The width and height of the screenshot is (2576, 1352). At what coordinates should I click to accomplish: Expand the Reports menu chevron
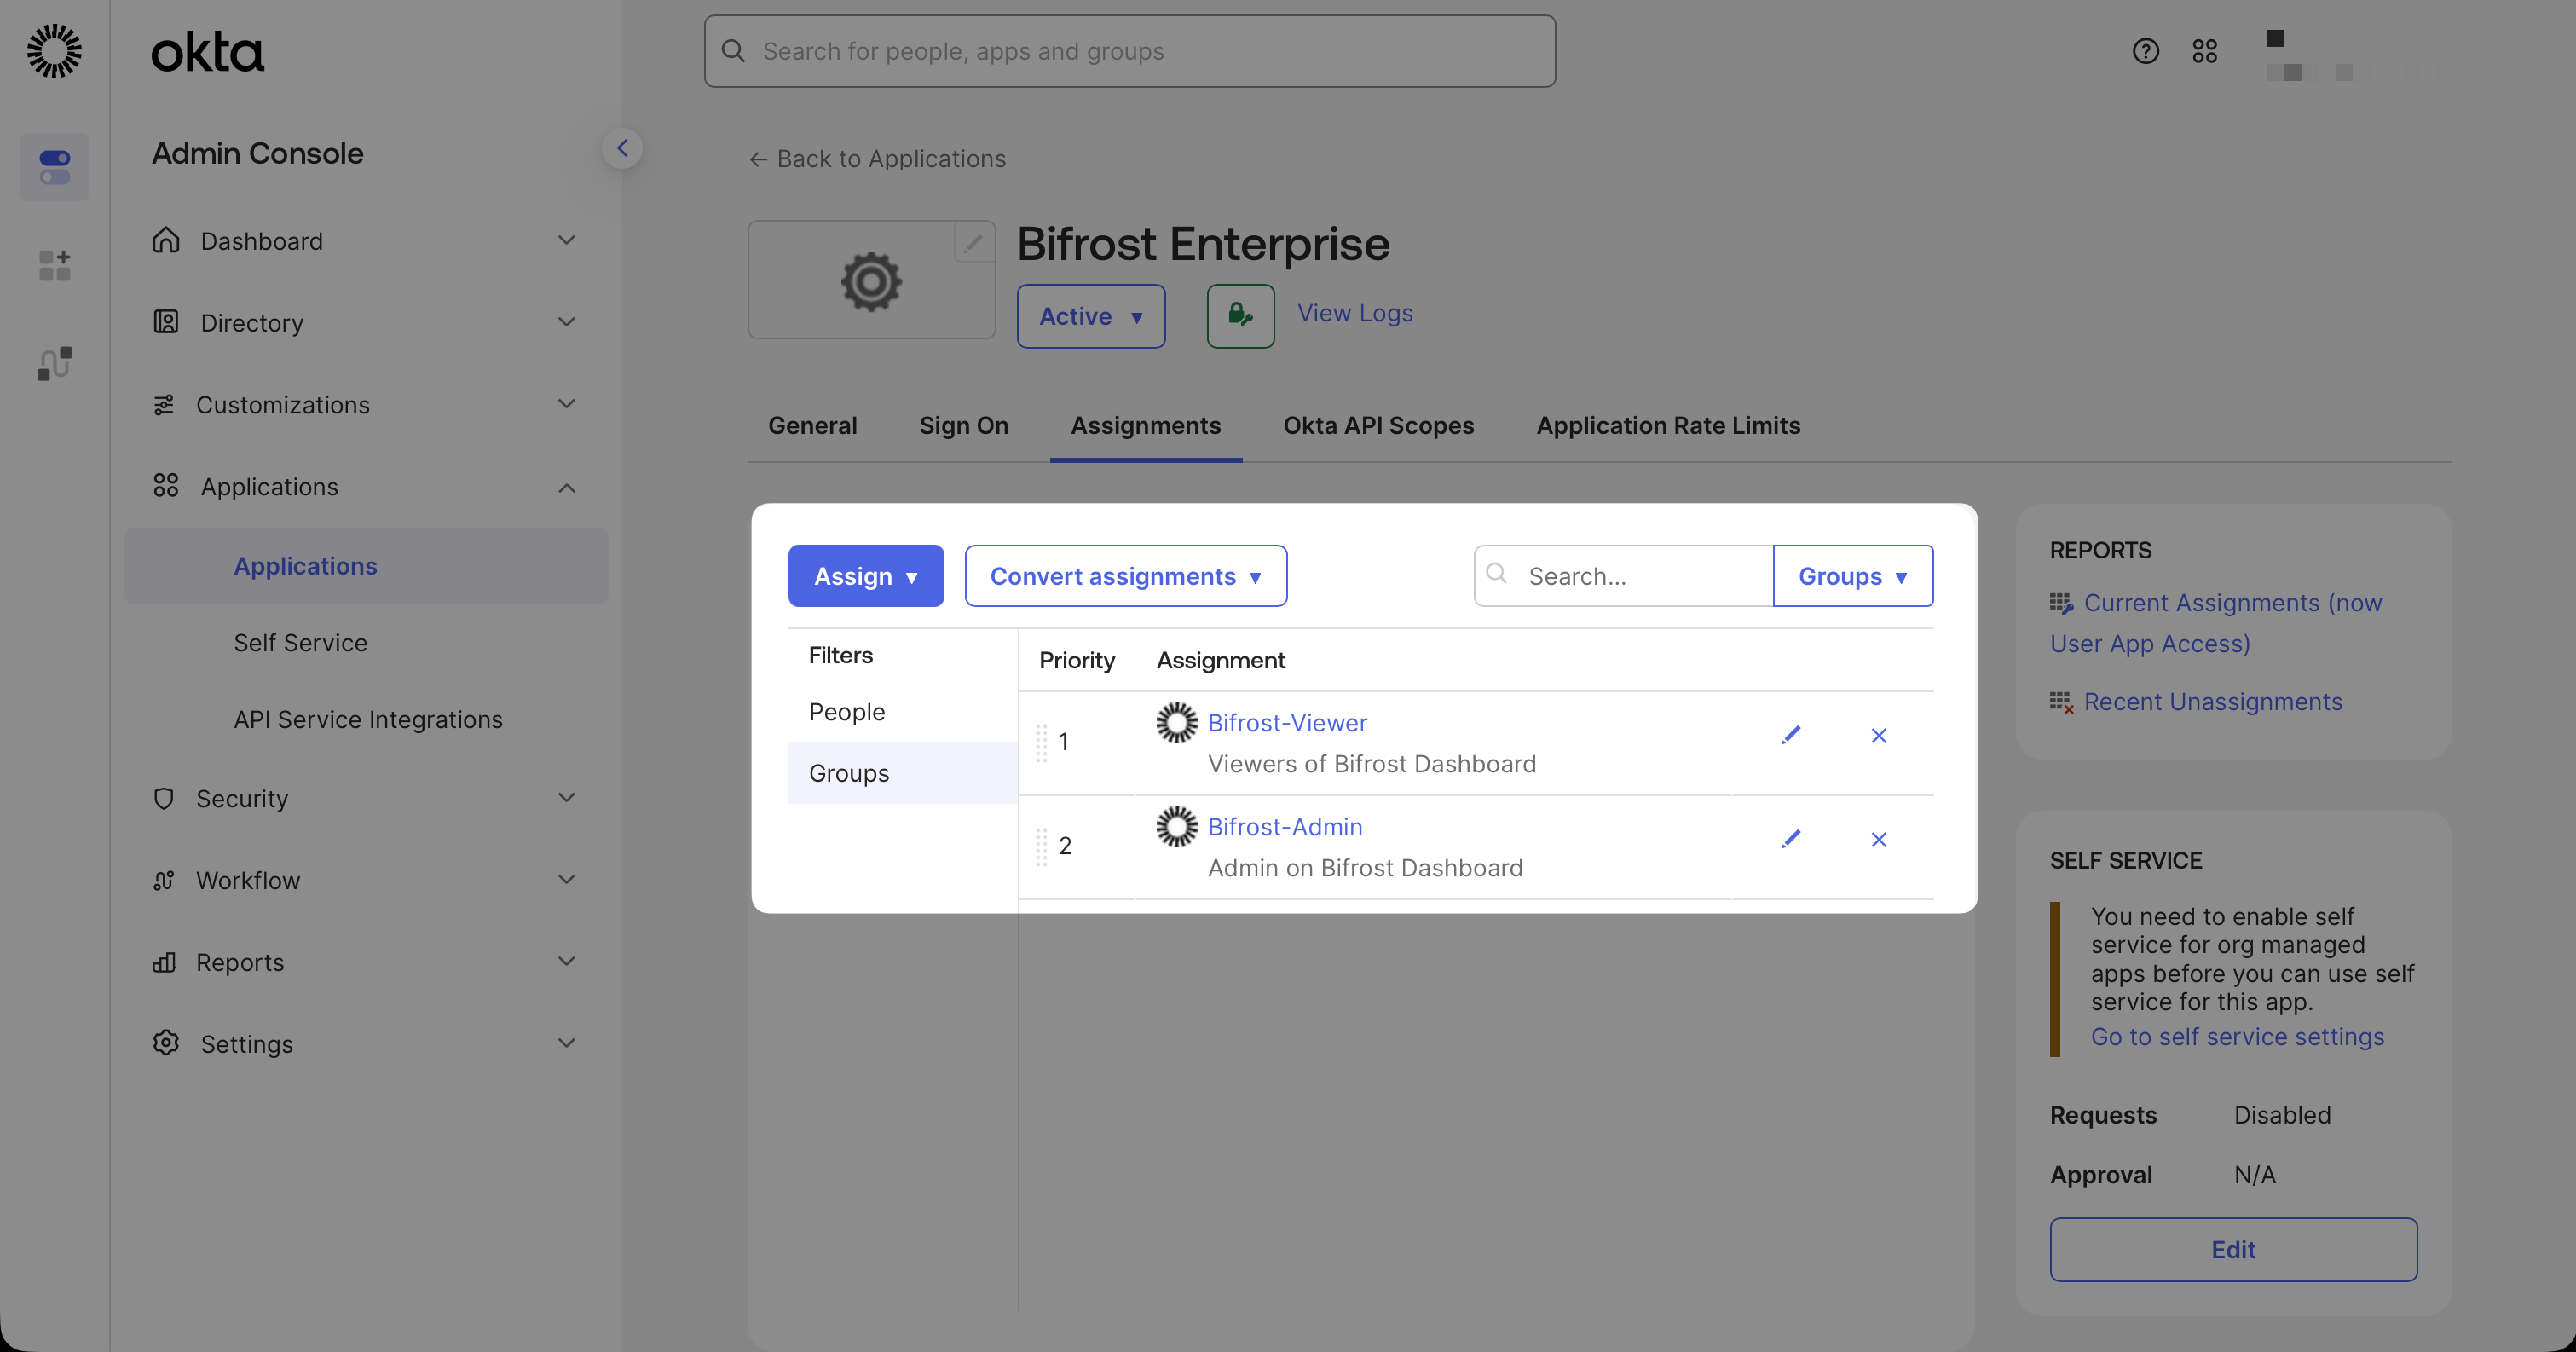pos(566,962)
